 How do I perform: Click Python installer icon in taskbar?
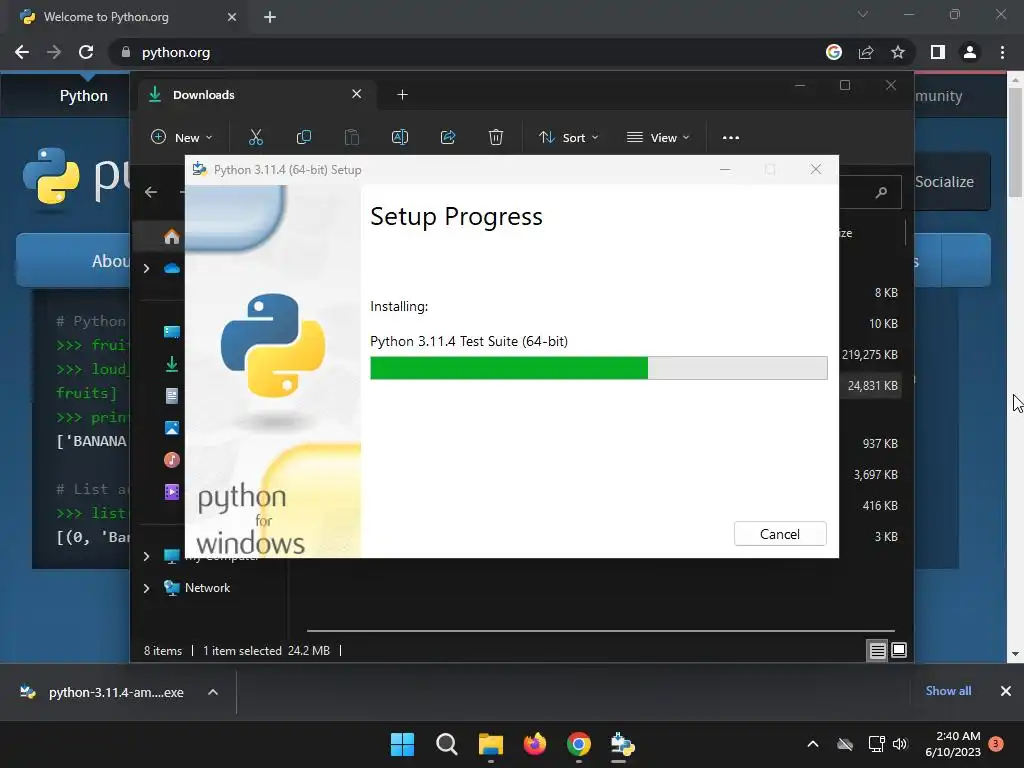[622, 744]
